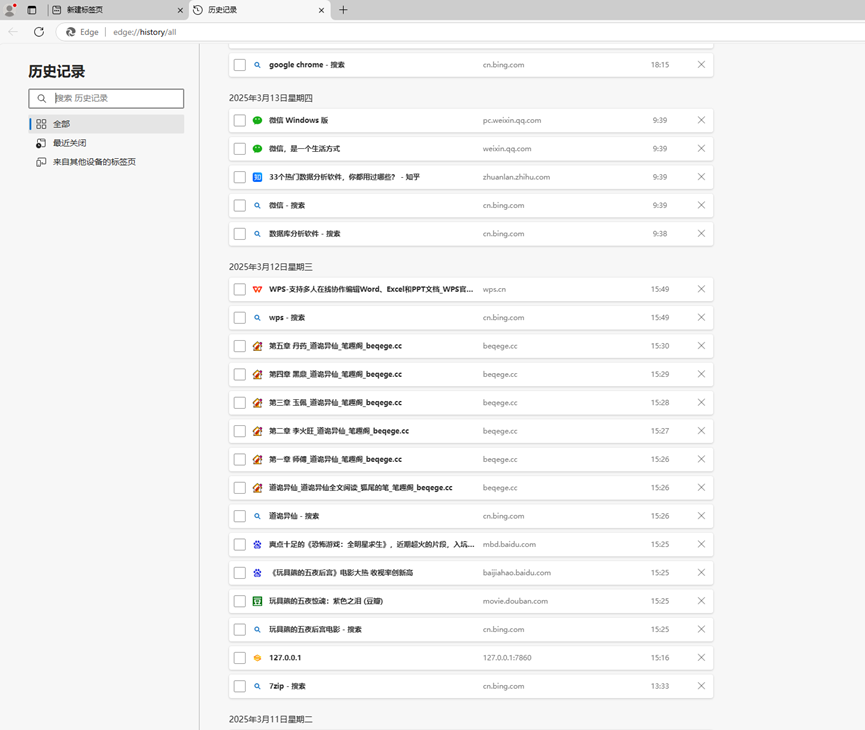Click the Baidu paw icon on mbd.baidu.com row
The image size is (865, 730).
257,544
